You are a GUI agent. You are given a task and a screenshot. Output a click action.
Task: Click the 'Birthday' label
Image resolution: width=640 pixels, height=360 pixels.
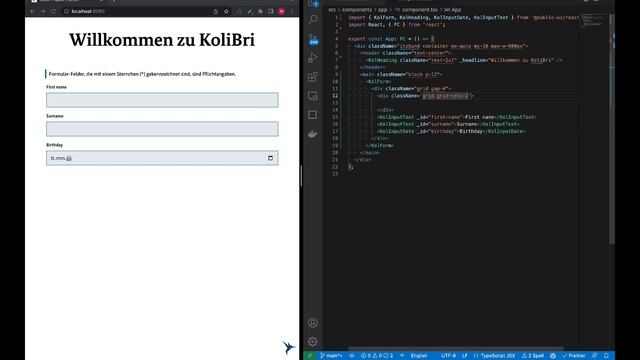pos(54,145)
